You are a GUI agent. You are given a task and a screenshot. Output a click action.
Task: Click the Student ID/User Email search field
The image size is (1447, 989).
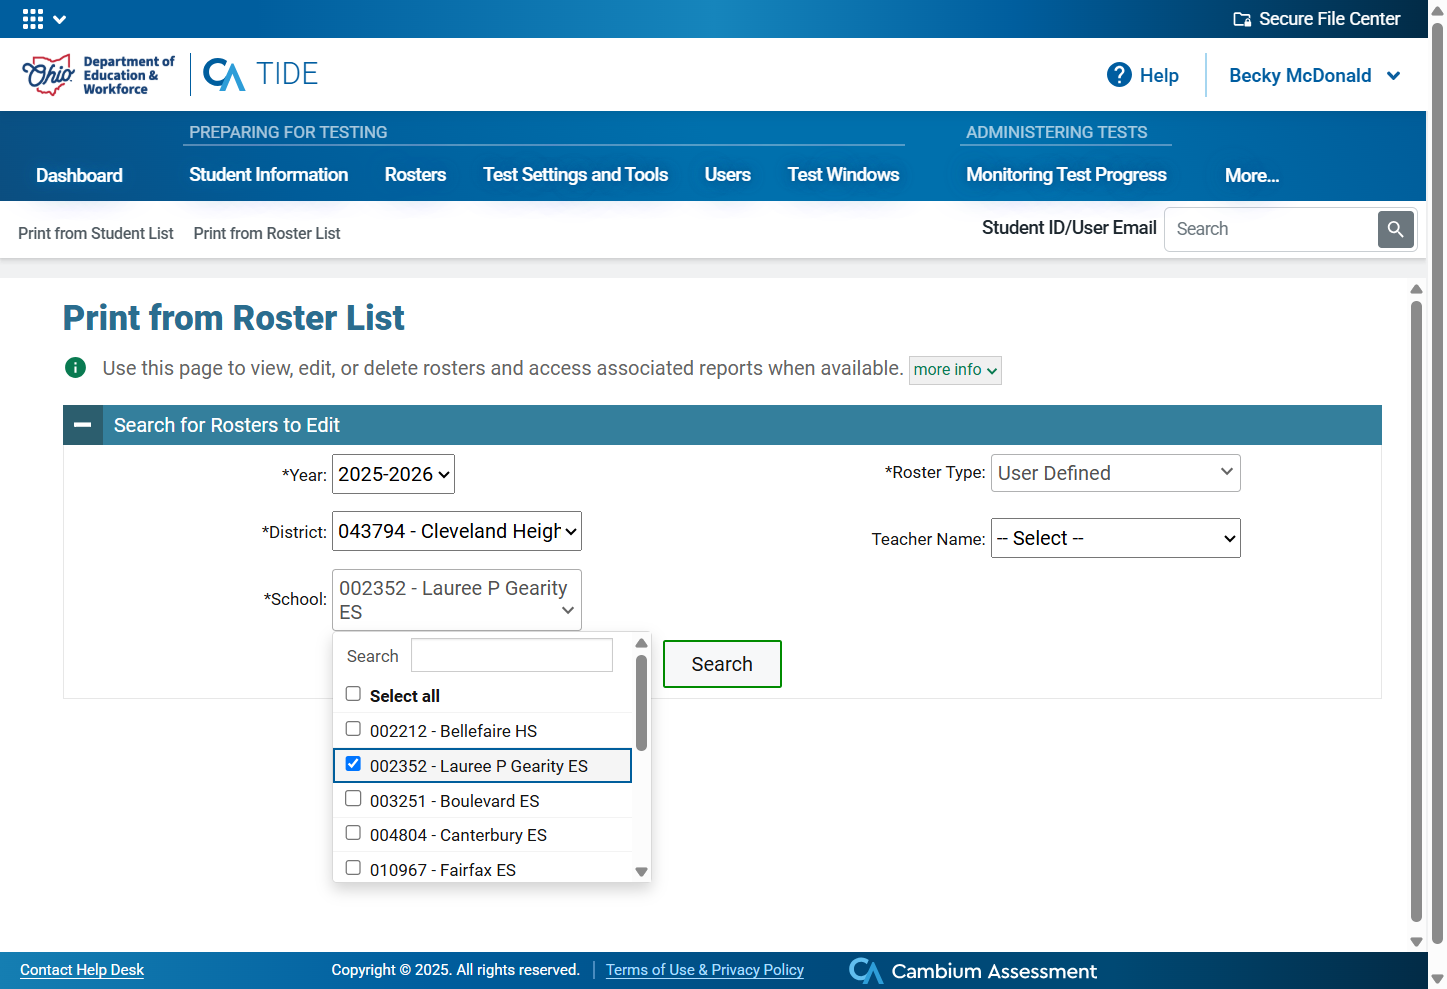coord(1271,229)
